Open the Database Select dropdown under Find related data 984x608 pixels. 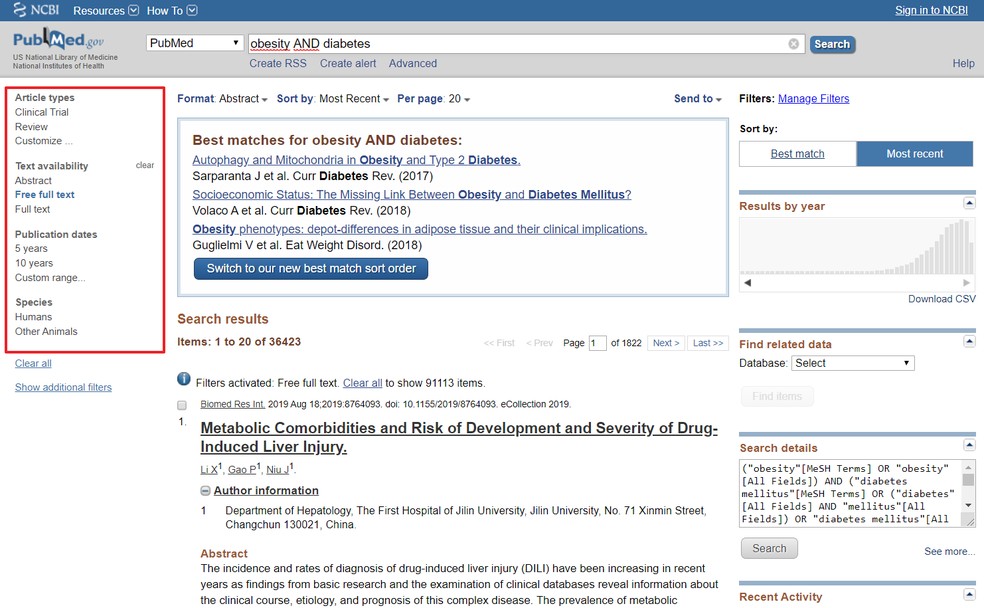pyautogui.click(x=852, y=362)
